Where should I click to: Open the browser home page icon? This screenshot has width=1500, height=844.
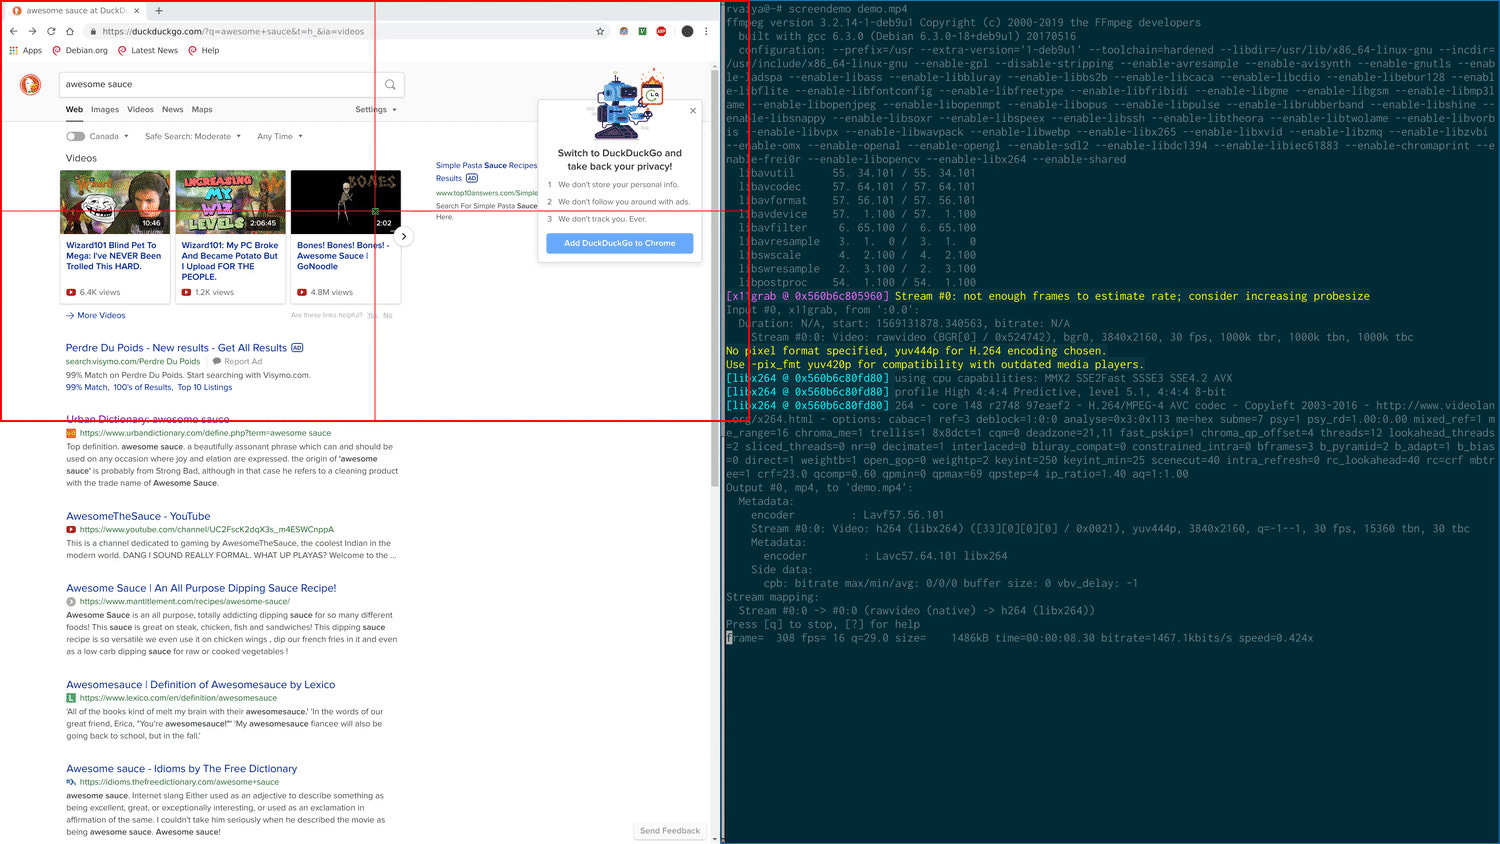click(72, 31)
